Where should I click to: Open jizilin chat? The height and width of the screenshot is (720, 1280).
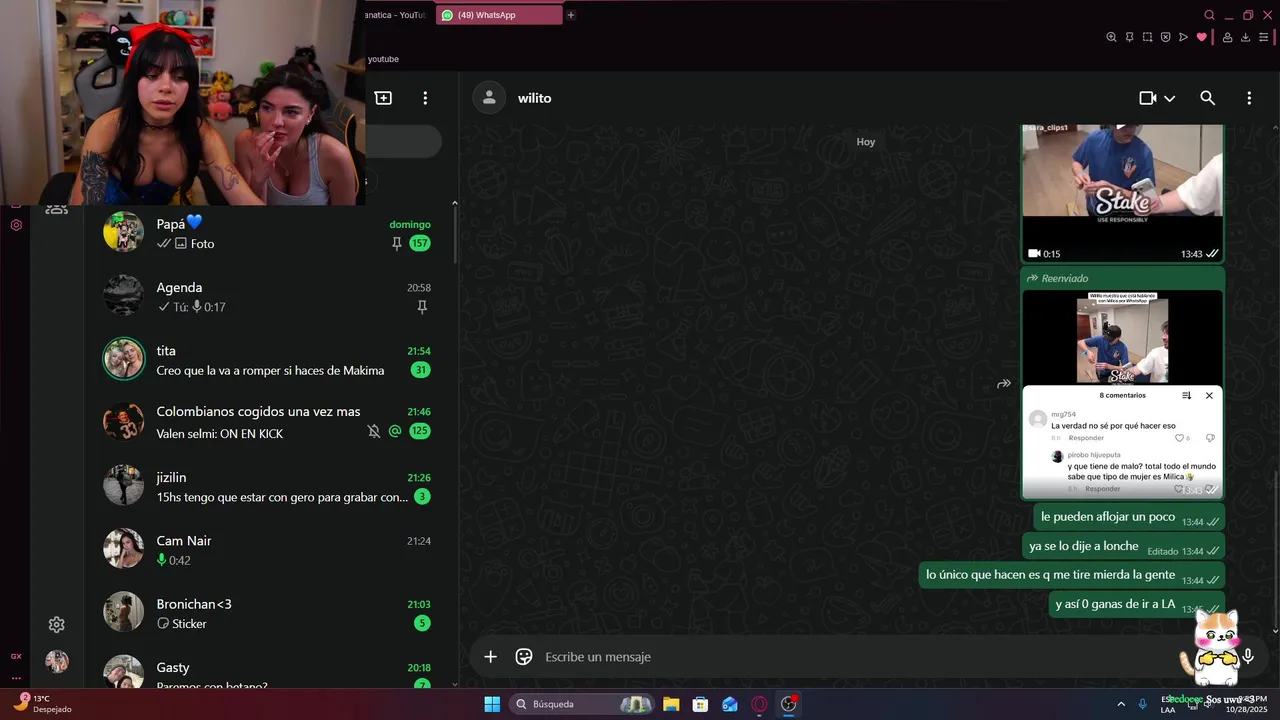(270, 486)
